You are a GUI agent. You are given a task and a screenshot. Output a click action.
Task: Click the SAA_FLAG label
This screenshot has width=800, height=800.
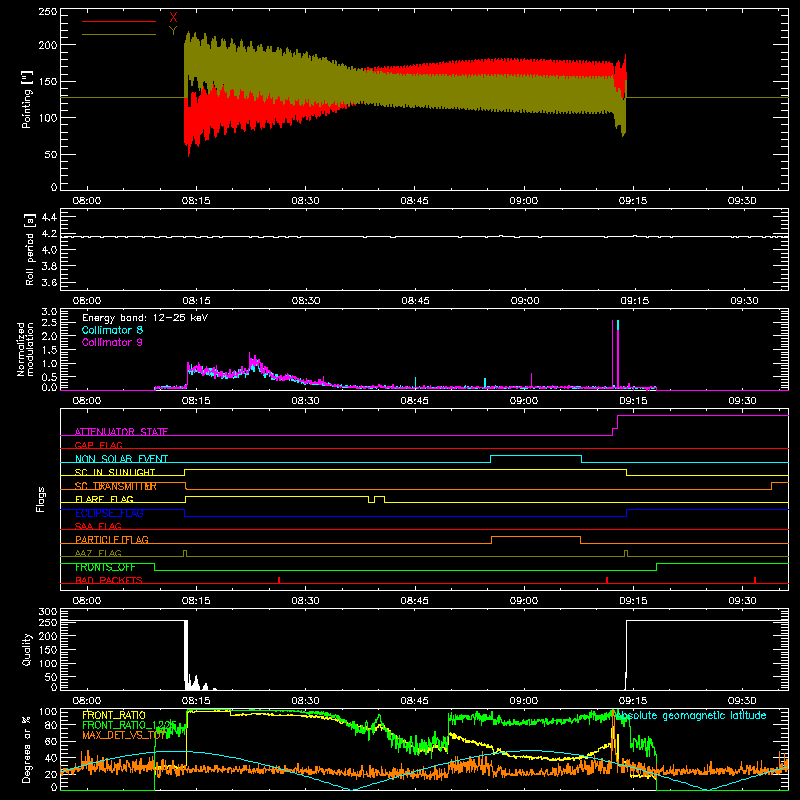(98, 526)
